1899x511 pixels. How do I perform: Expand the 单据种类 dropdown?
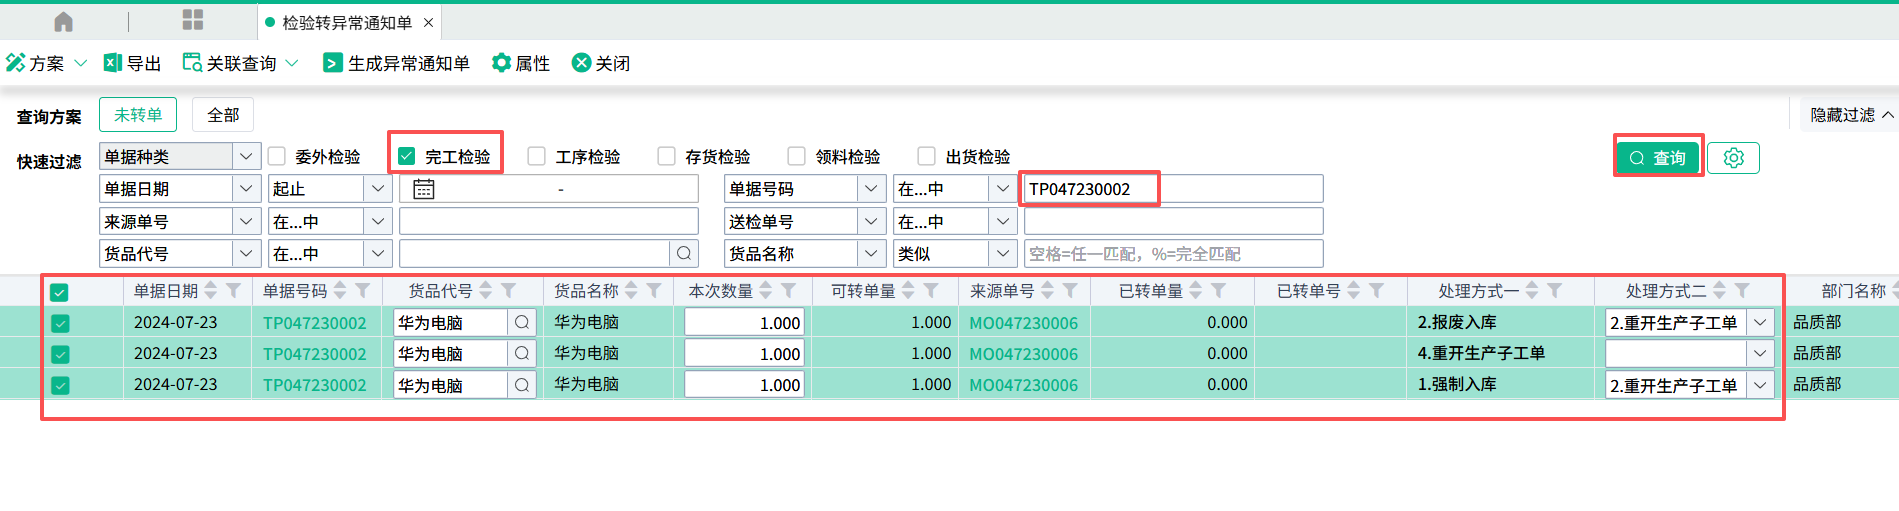pos(245,156)
